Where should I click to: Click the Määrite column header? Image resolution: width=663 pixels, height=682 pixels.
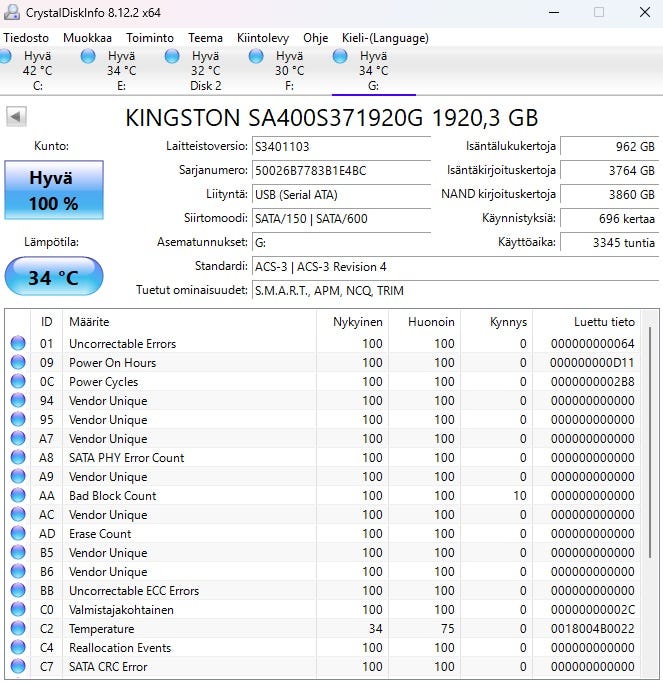(189, 322)
